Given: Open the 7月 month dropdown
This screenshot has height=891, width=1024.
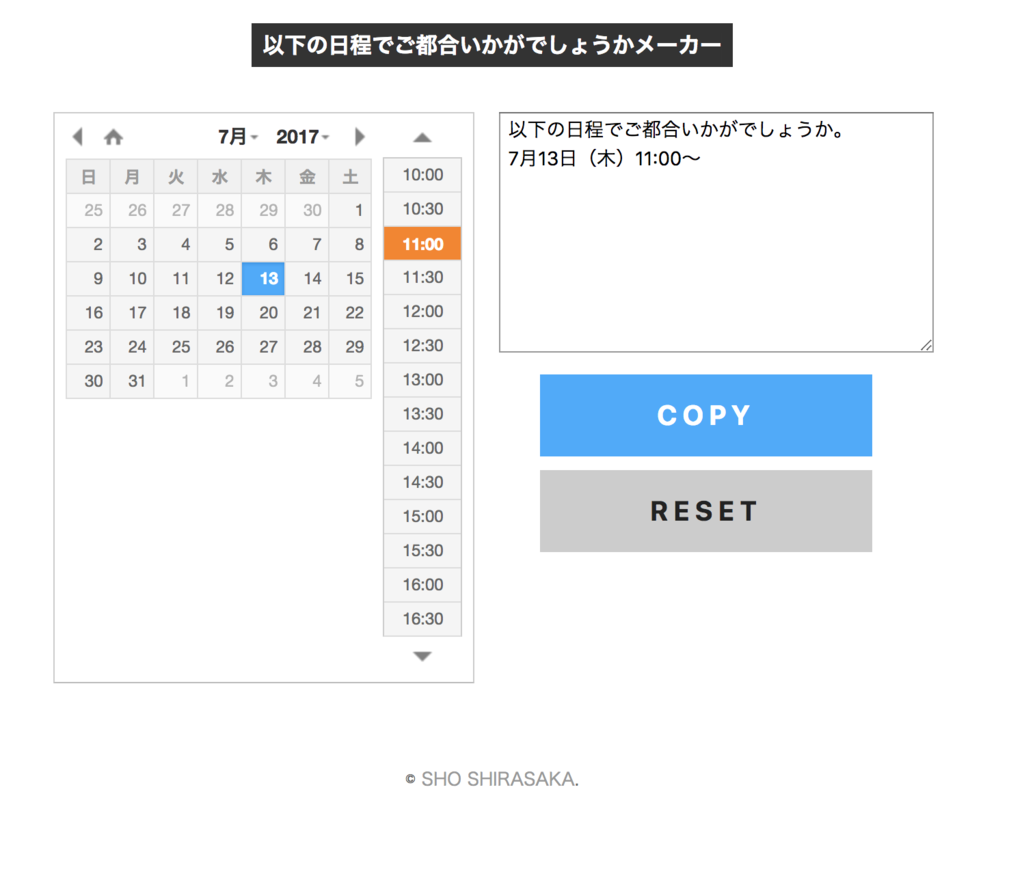Looking at the screenshot, I should [x=238, y=137].
